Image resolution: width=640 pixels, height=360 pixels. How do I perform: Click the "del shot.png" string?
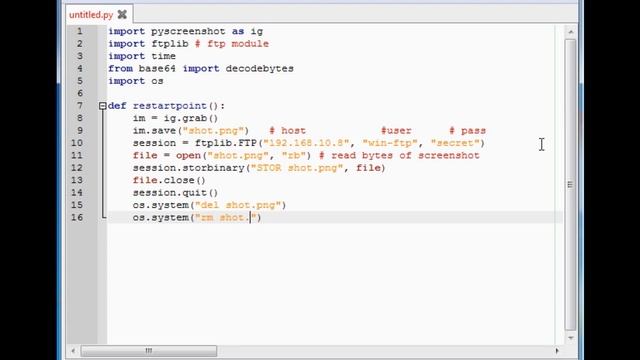[238, 205]
